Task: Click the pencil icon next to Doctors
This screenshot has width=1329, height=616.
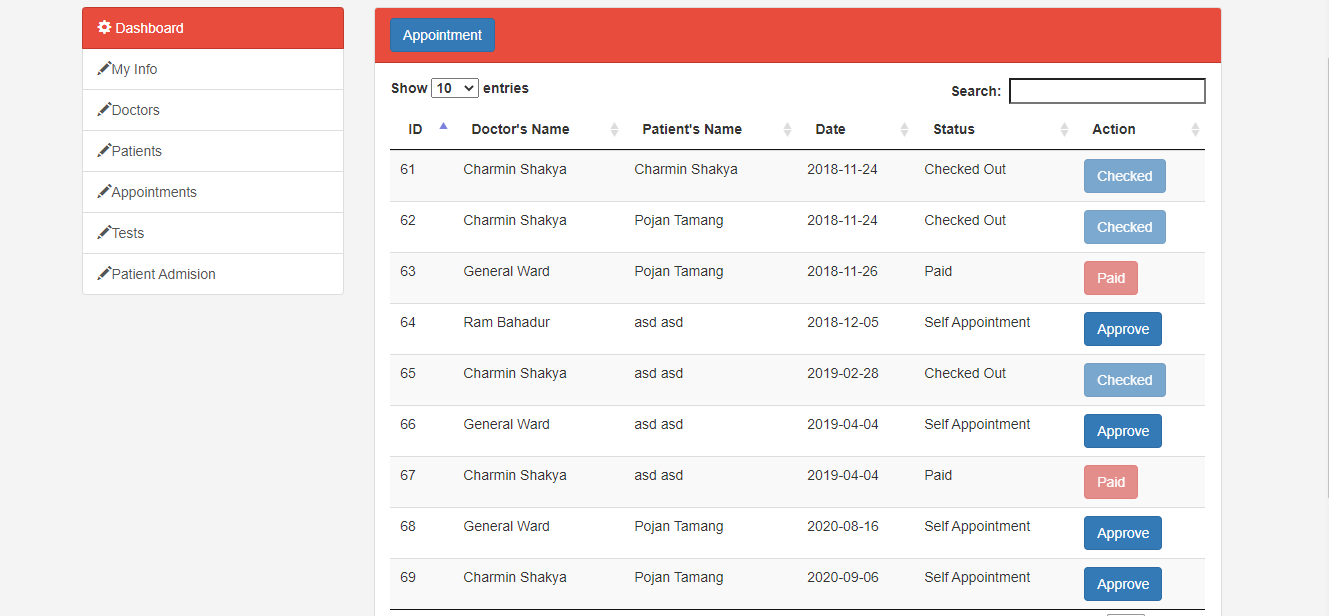Action: 104,110
